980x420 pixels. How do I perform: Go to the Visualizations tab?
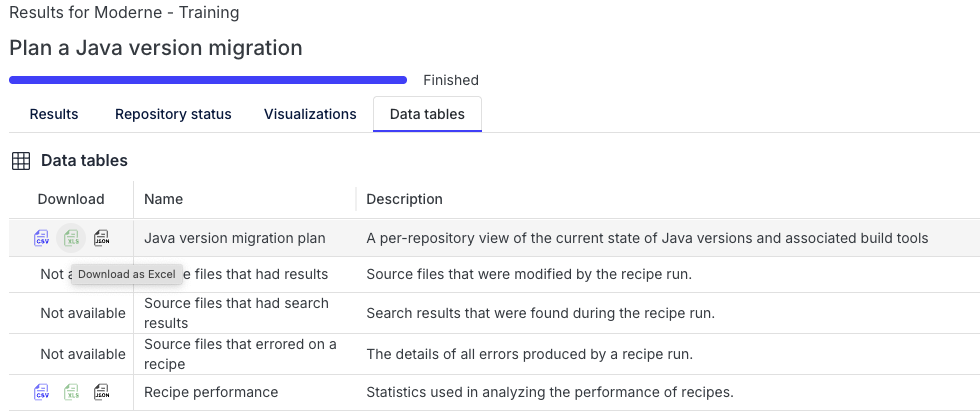pyautogui.click(x=310, y=114)
